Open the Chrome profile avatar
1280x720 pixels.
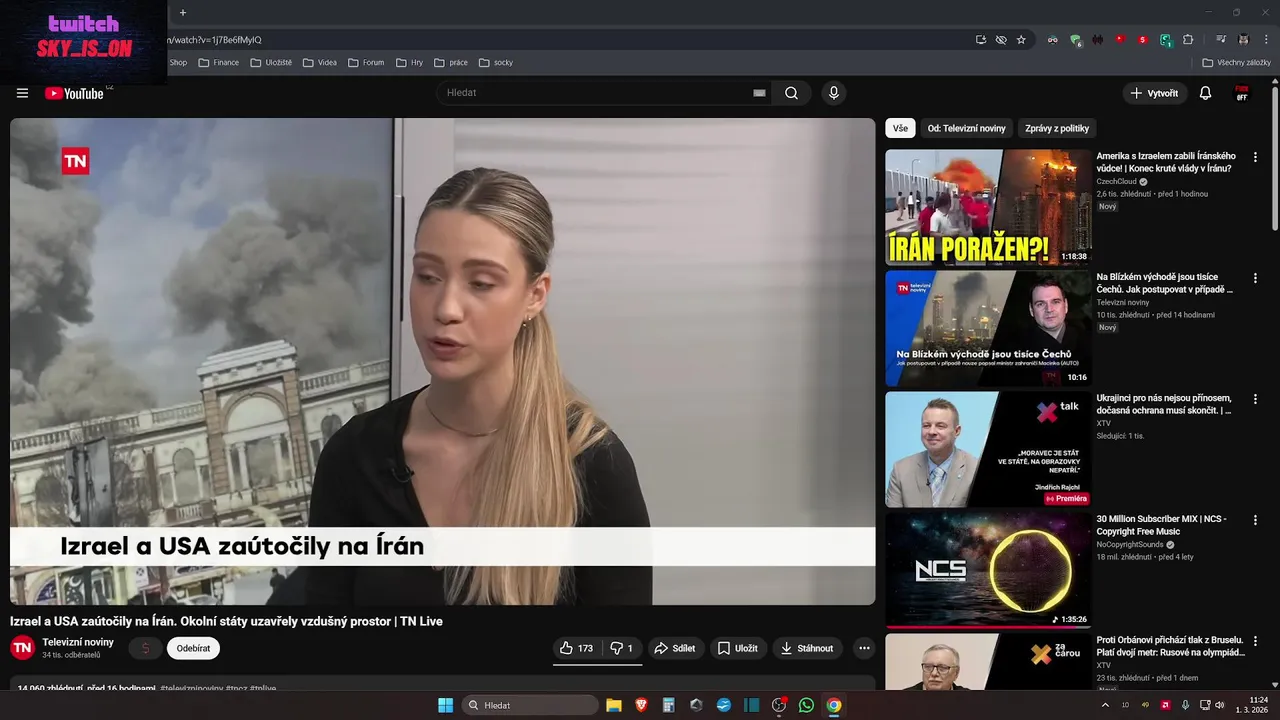point(1243,40)
